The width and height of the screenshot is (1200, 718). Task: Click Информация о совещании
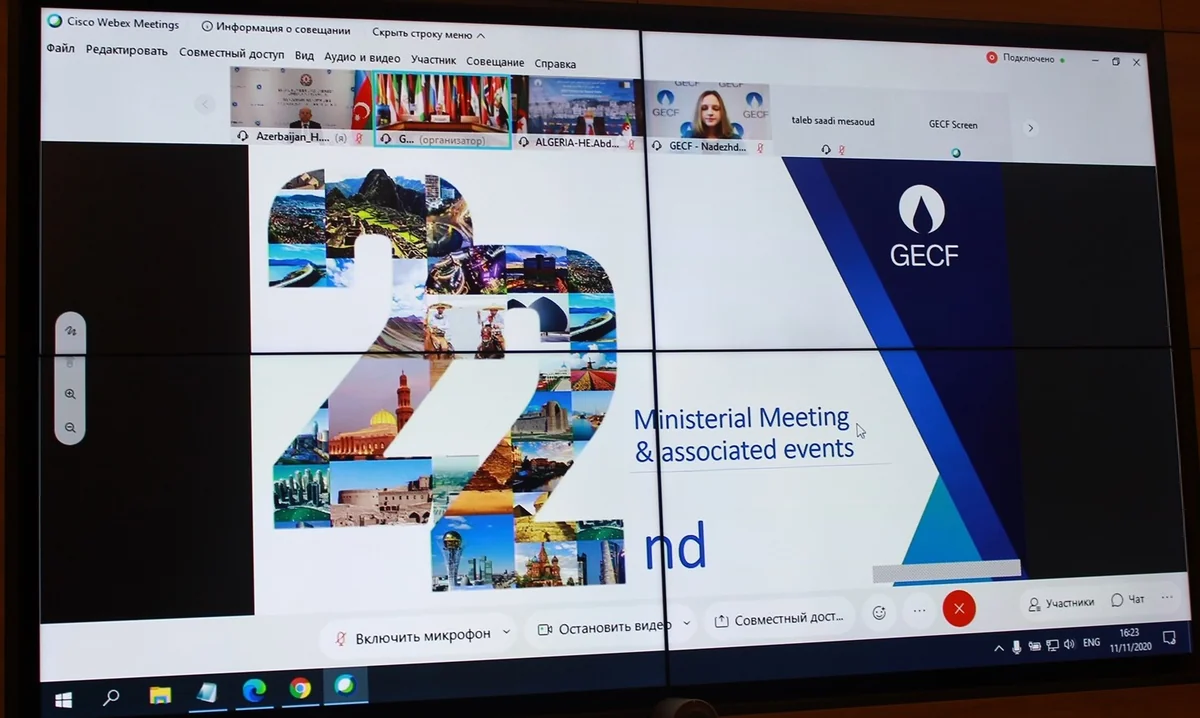(x=276, y=28)
